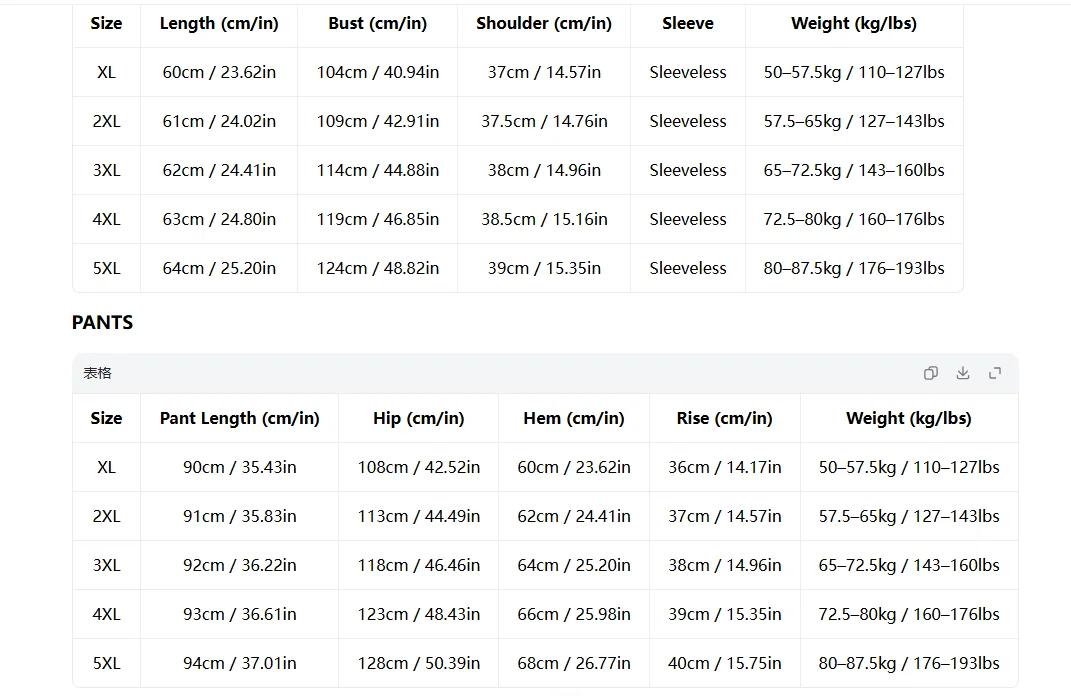Click the 表格 table label
This screenshot has height=696, width=1071.
click(97, 373)
